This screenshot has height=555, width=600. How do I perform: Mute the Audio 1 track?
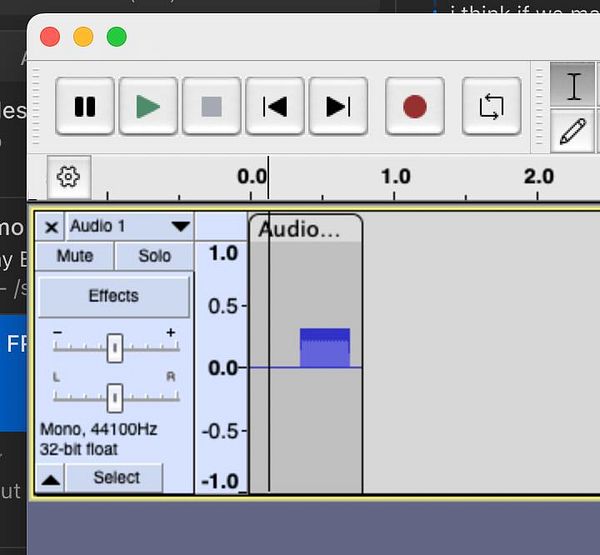coord(75,256)
